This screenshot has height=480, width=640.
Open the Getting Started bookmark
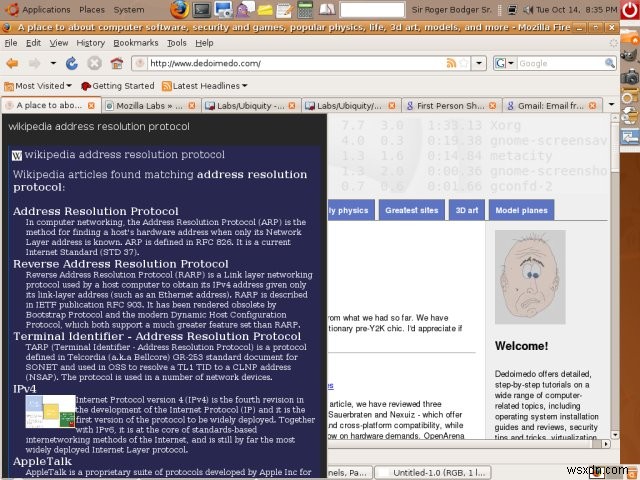(x=118, y=86)
